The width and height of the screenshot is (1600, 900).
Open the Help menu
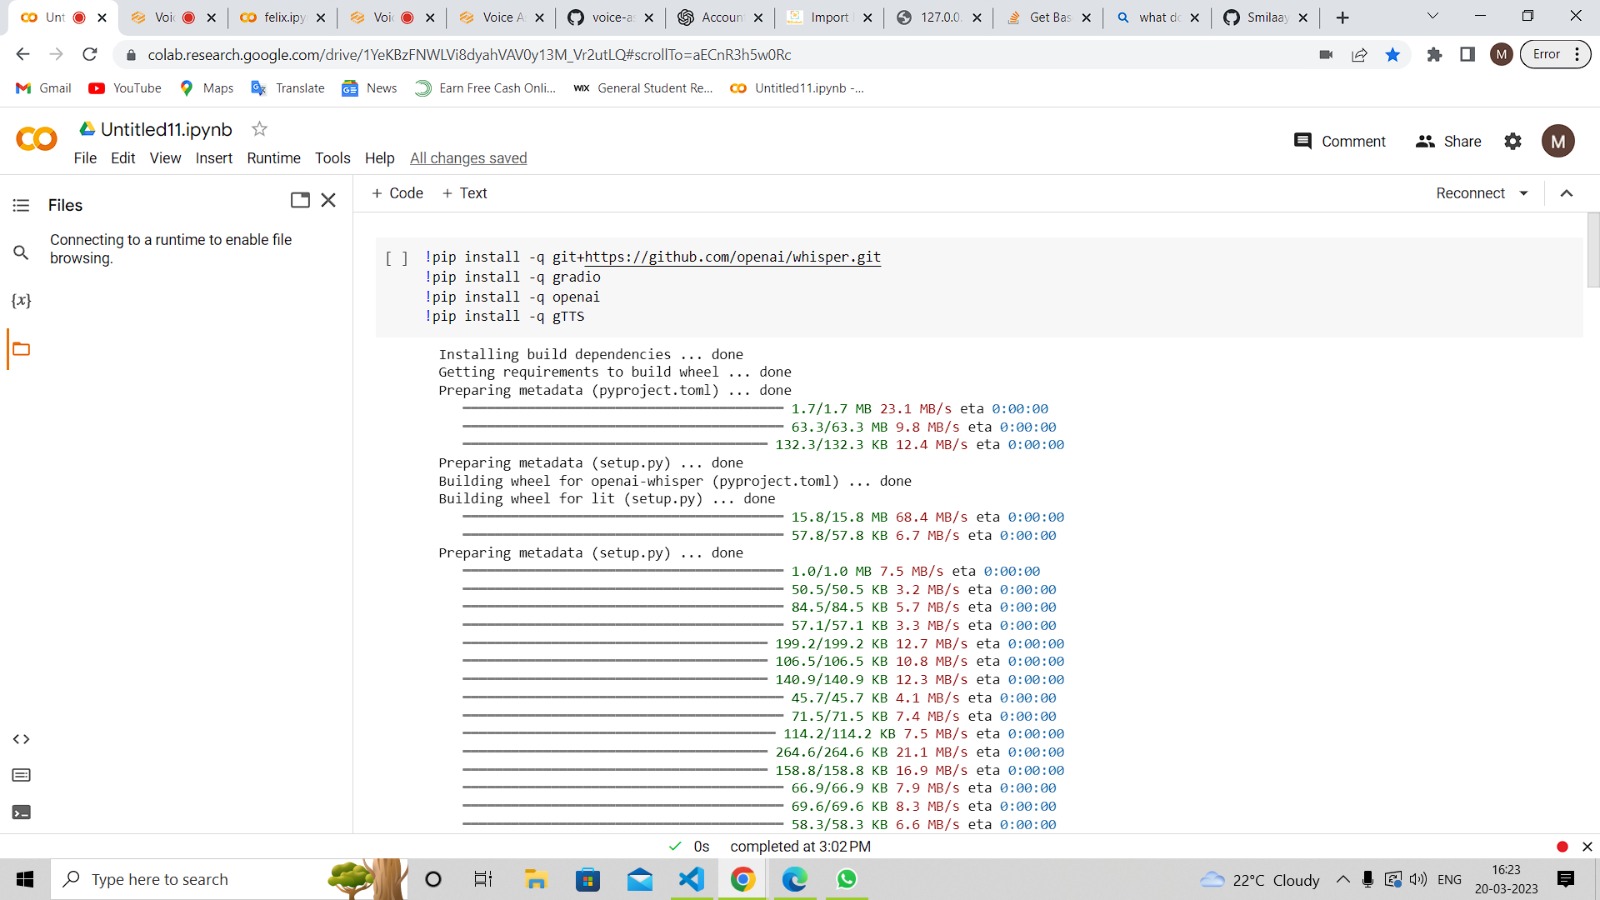click(x=380, y=158)
